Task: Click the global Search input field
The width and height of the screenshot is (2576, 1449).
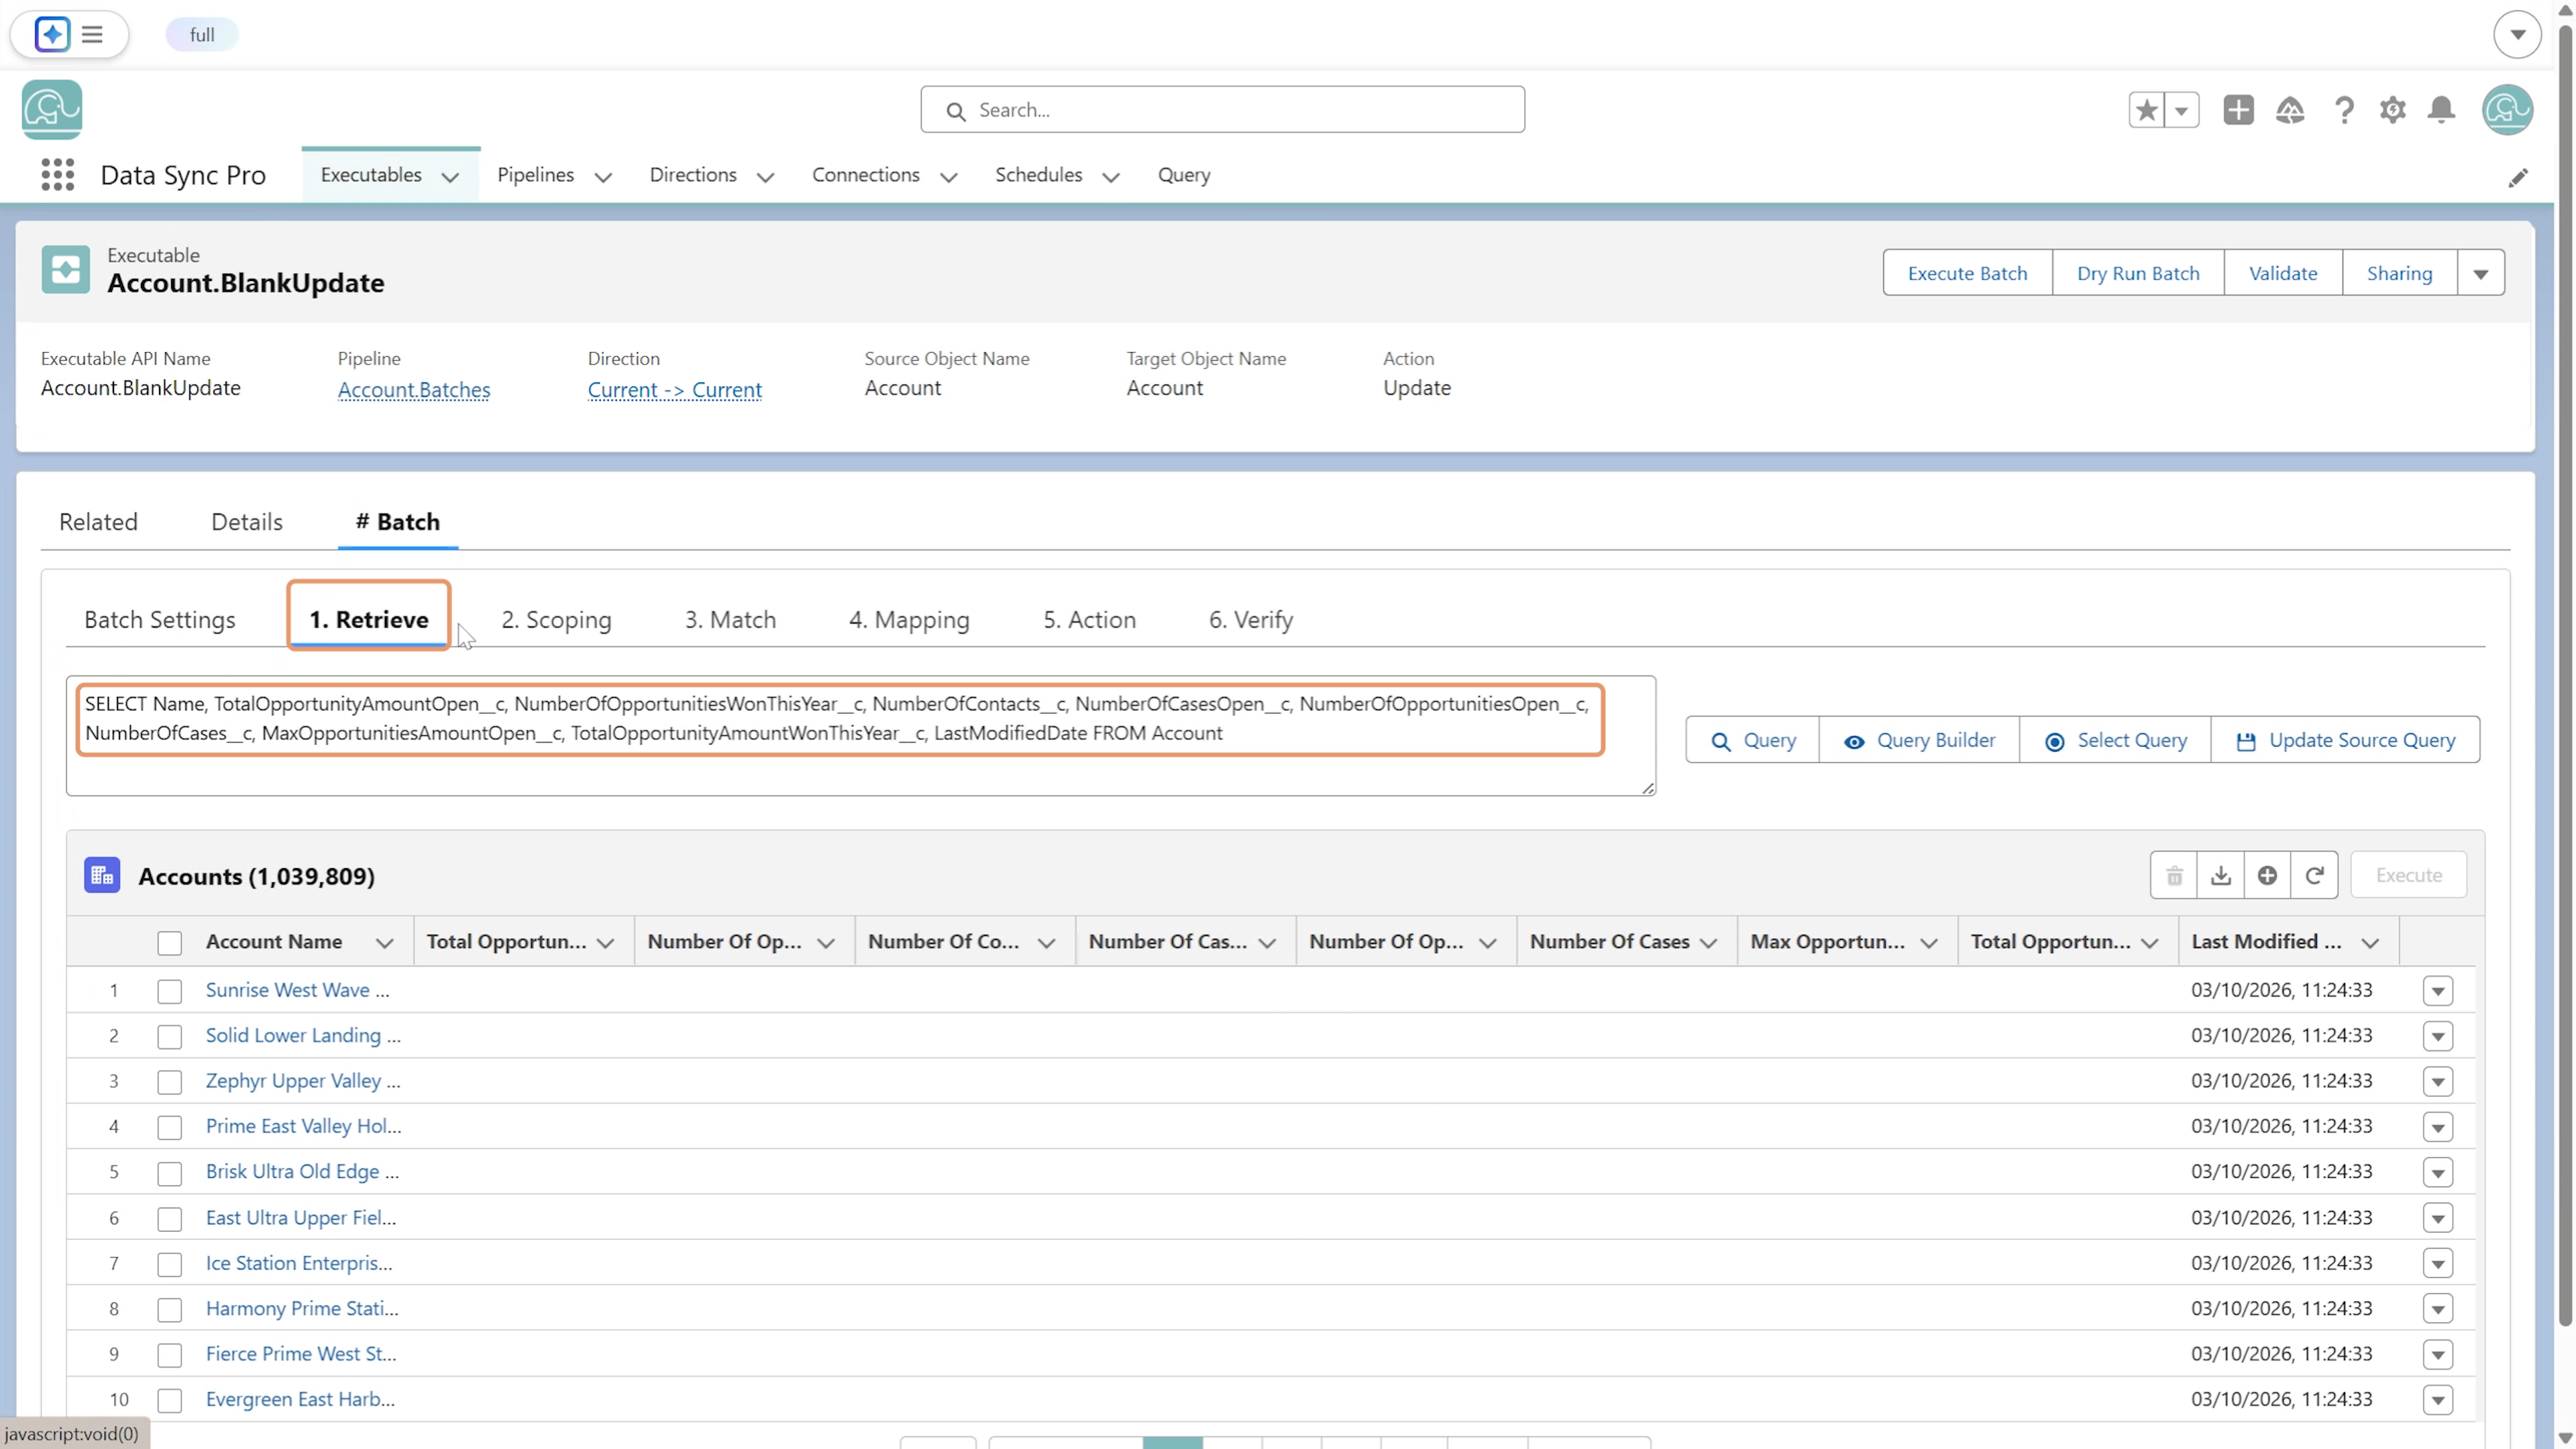Action: [x=1222, y=110]
